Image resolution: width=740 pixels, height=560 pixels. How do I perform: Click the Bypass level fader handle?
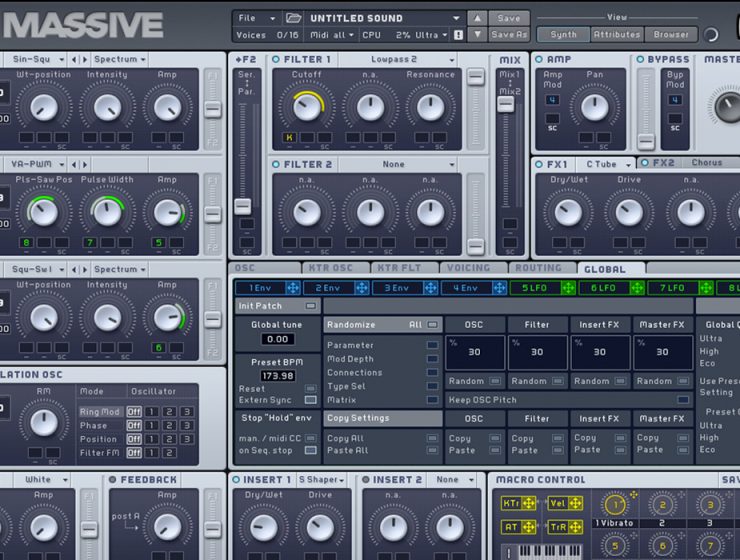click(x=646, y=141)
